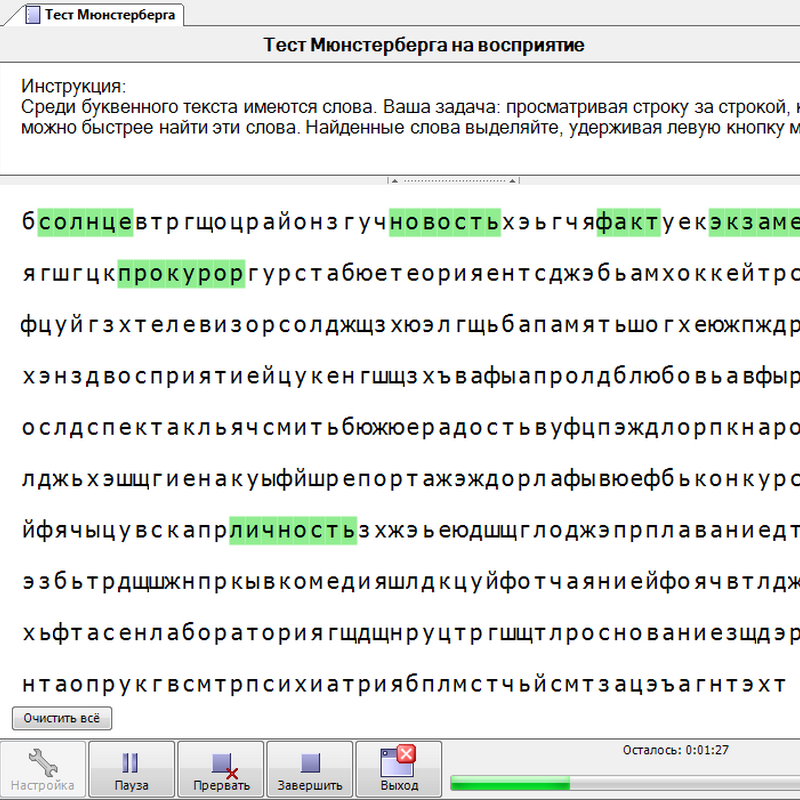The width and height of the screenshot is (800, 800).
Task: Click the Очистить всё button
Action: 62,718
